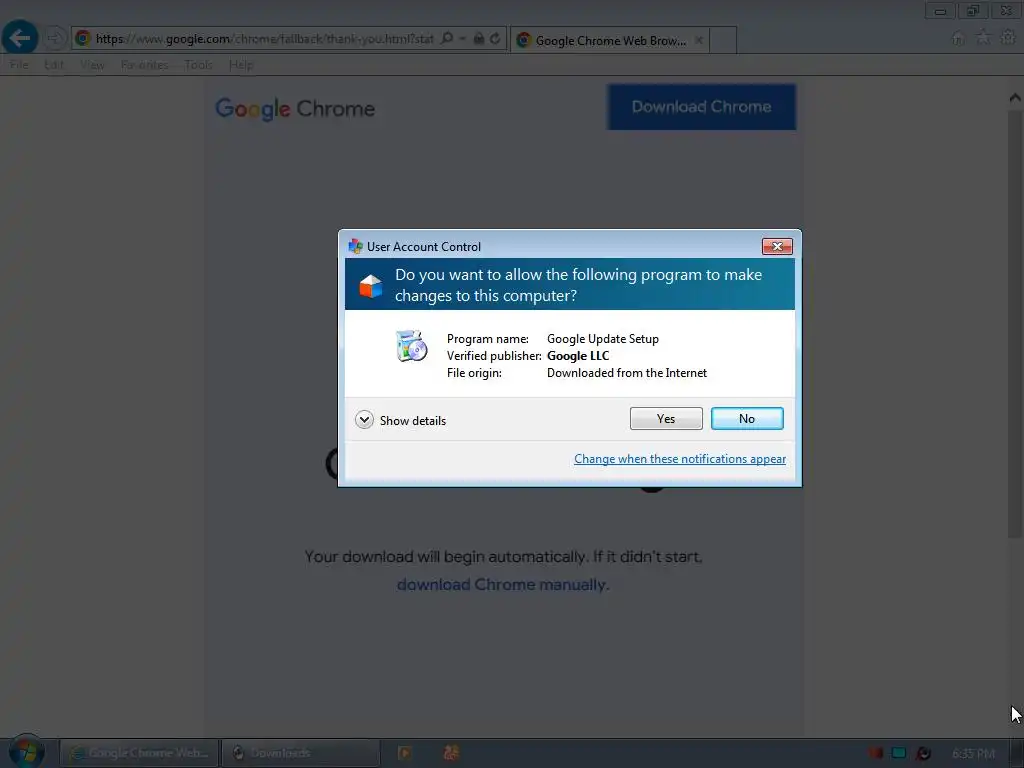Click No in User Account Control dialog
The image size is (1024, 768).
746,419
